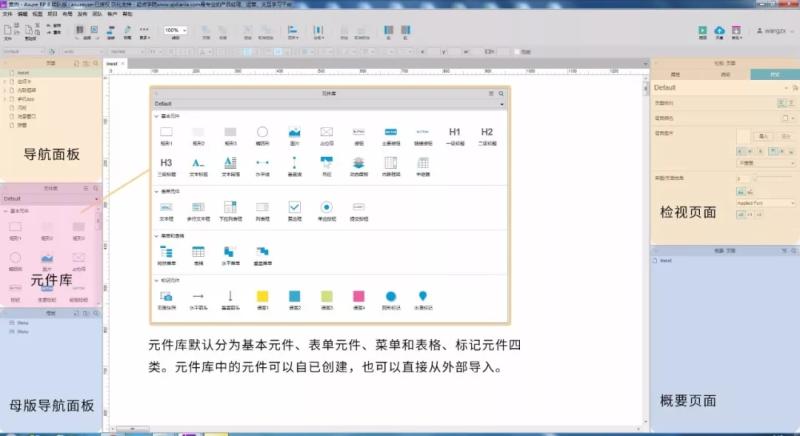Select the tree menu widget icon
The width and height of the screenshot is (800, 436).
(167, 251)
